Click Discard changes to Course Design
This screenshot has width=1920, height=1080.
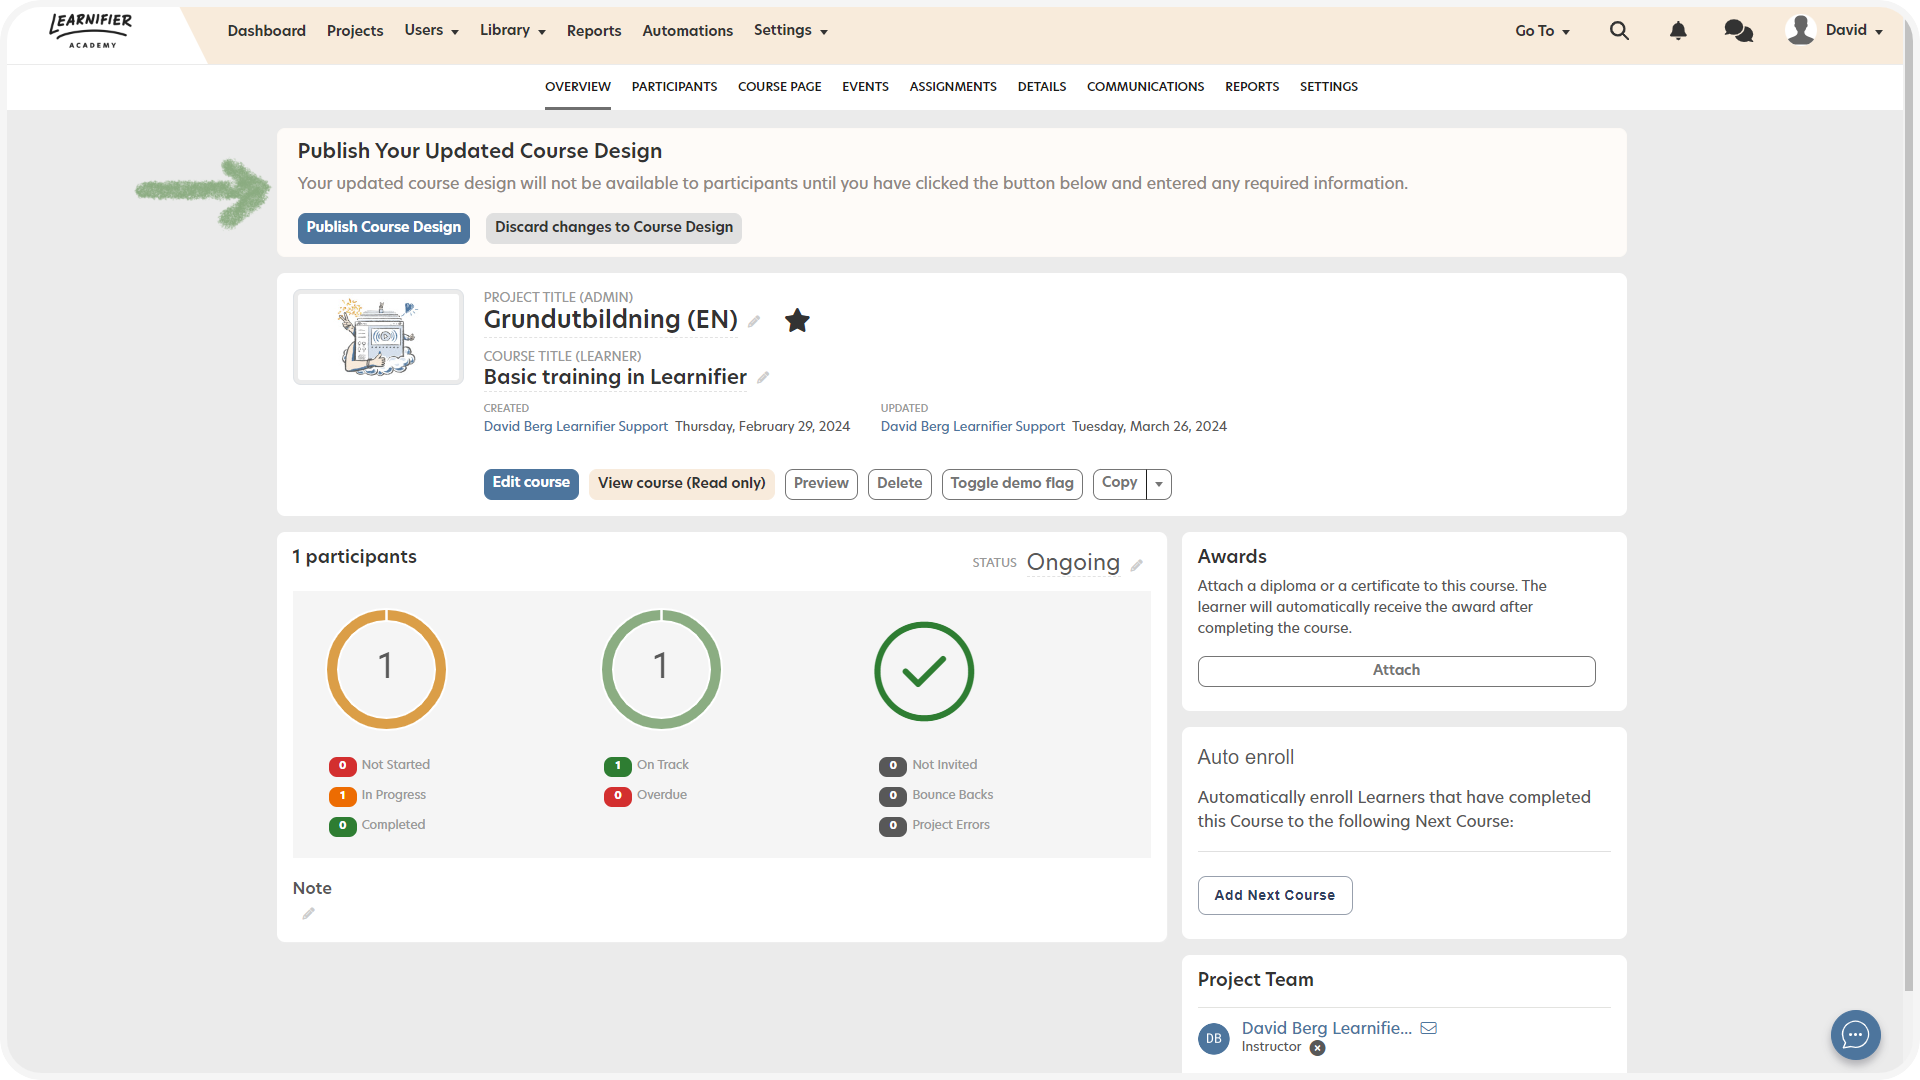pyautogui.click(x=614, y=228)
